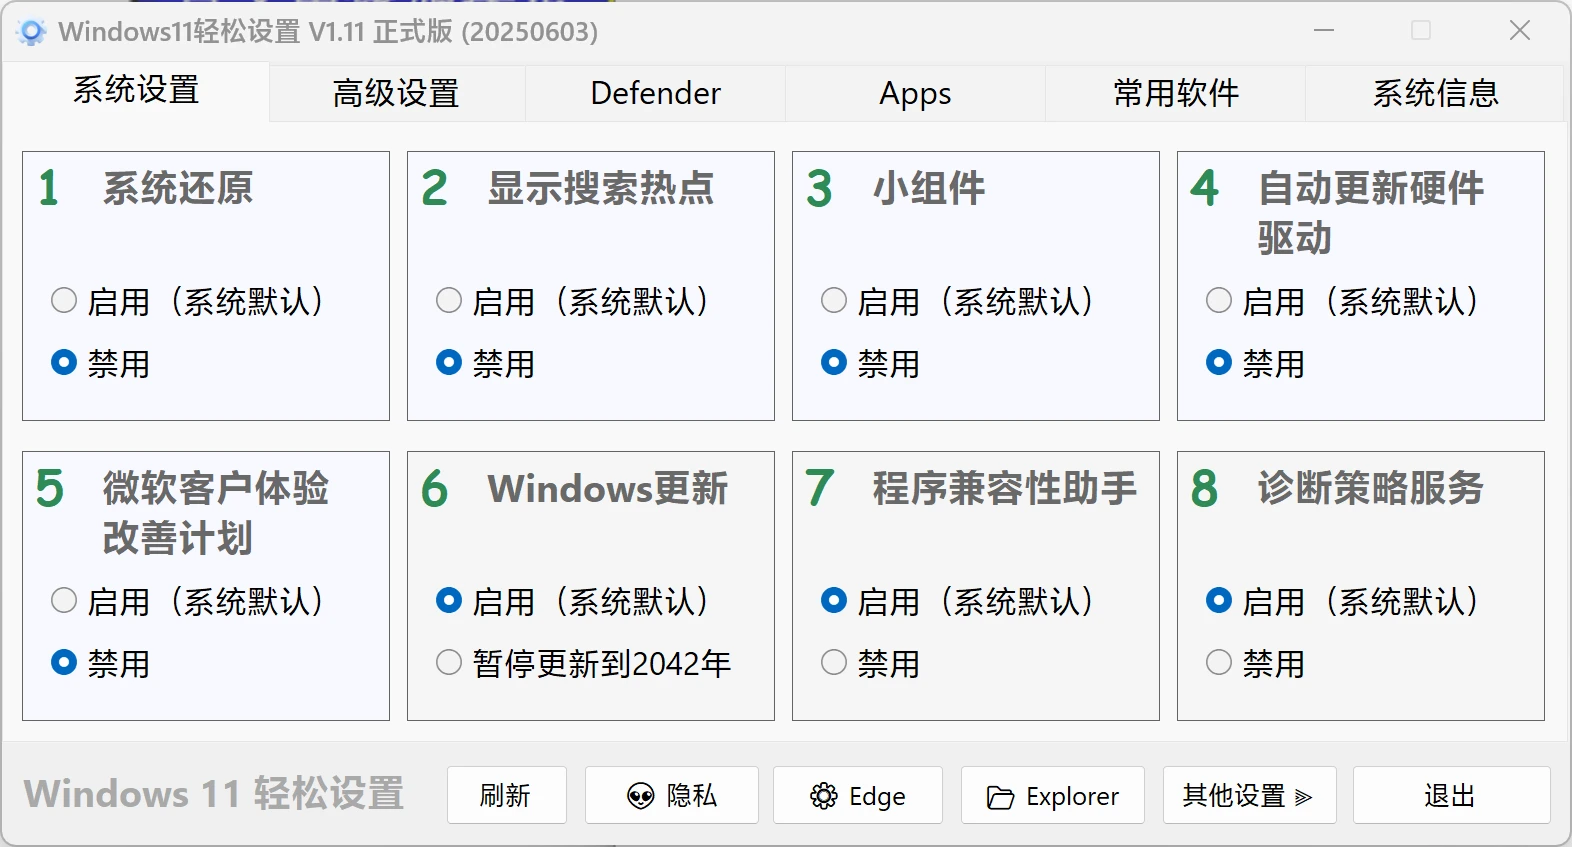Select 暂停更新到2042年 for Windows更新
Image resolution: width=1572 pixels, height=847 pixels.
tap(449, 662)
